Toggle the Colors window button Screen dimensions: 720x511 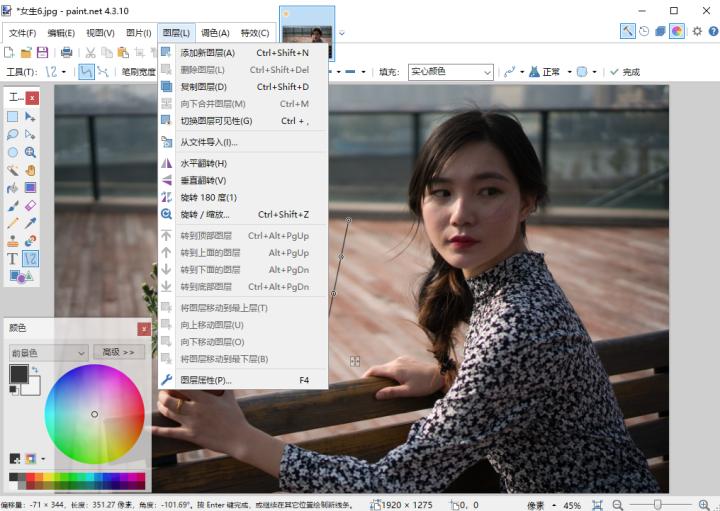(x=677, y=32)
